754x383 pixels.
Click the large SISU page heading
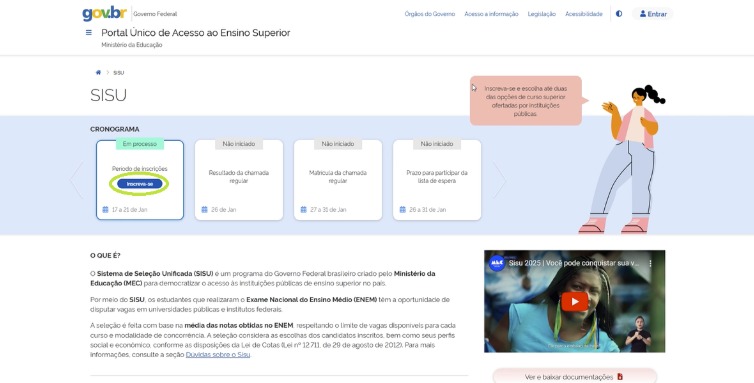108,95
